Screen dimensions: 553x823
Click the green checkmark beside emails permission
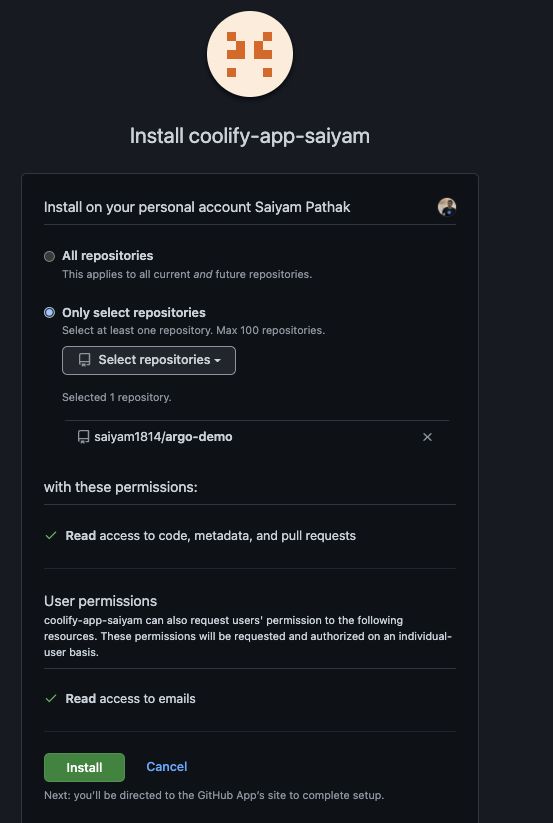51,699
